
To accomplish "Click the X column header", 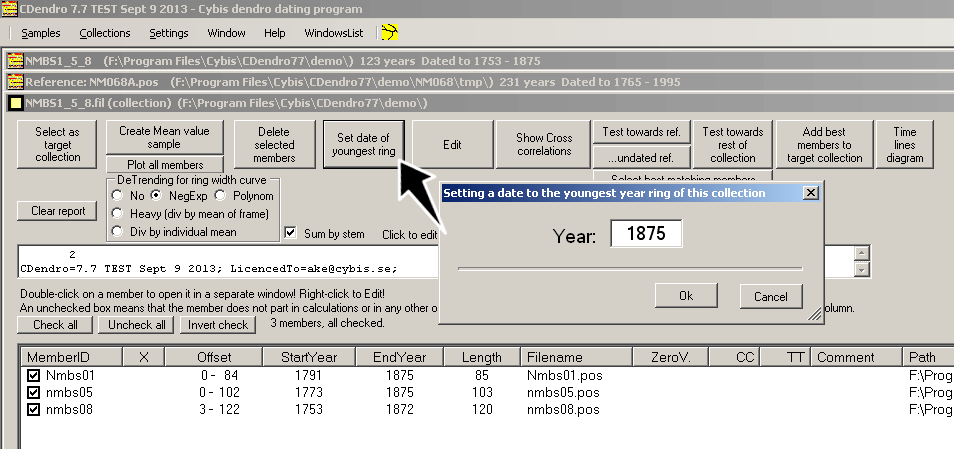I will (x=144, y=357).
